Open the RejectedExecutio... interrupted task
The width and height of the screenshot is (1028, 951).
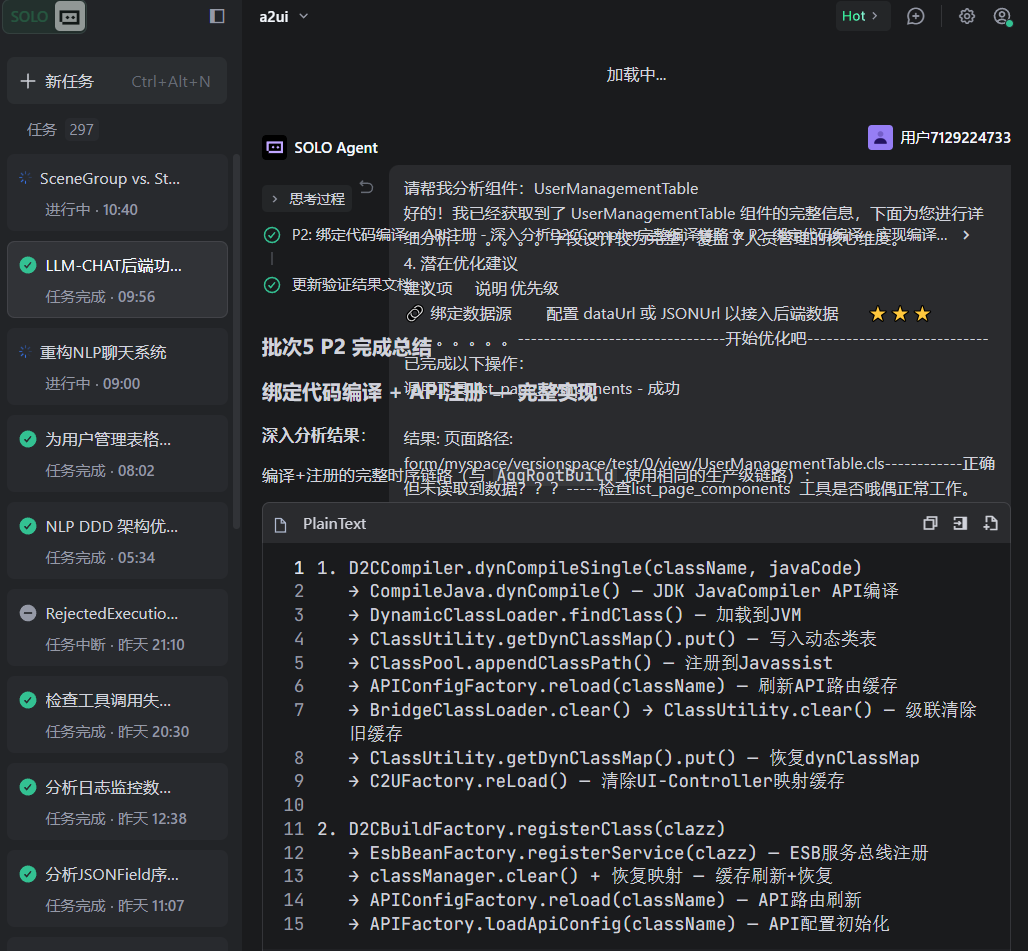(117, 628)
